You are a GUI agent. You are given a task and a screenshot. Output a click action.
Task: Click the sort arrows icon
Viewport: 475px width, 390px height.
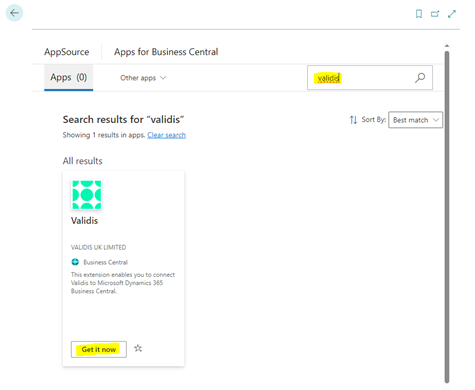point(353,120)
